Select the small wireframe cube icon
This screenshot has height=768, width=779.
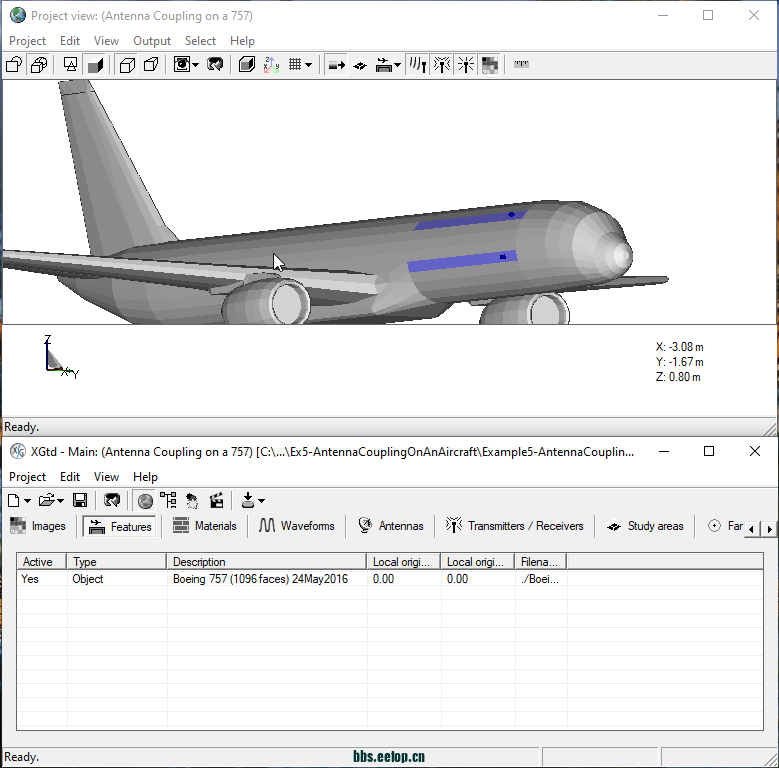click(151, 65)
